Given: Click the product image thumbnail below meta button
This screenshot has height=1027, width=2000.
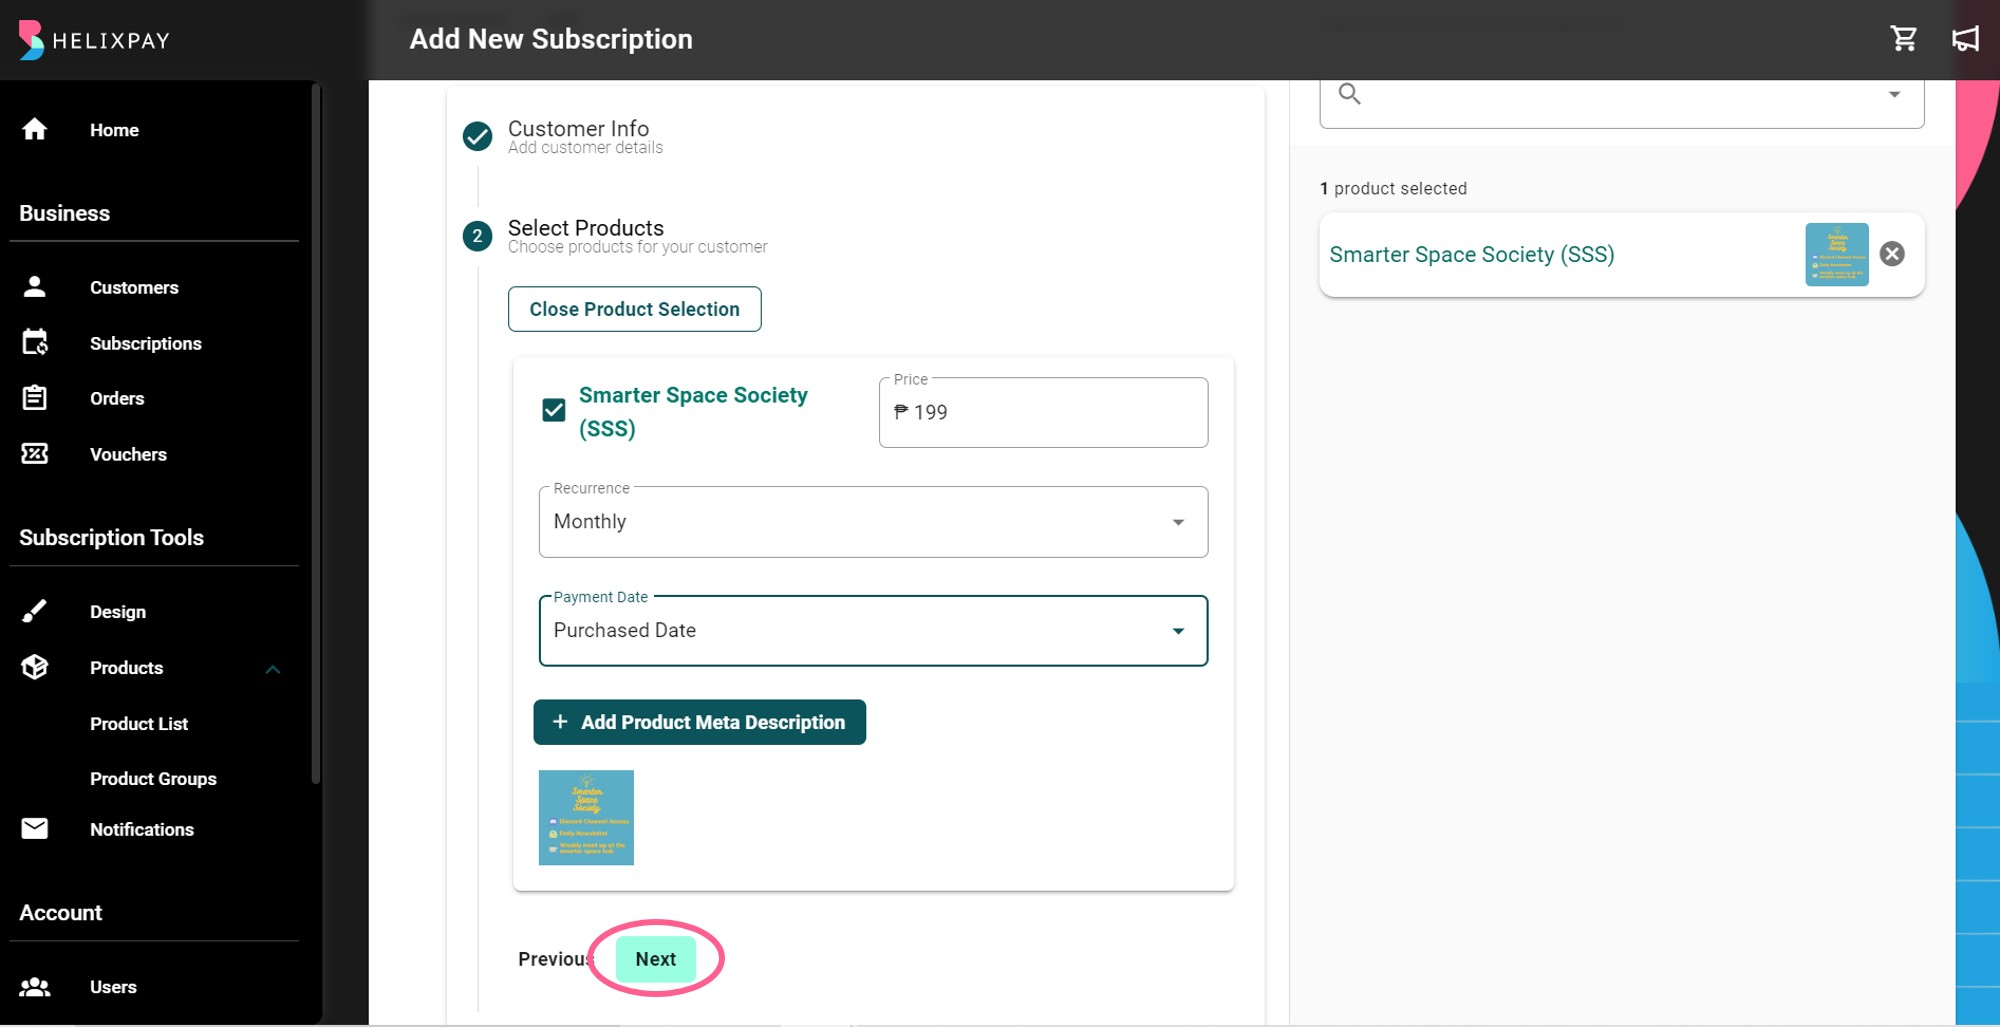Looking at the screenshot, I should click(x=586, y=817).
